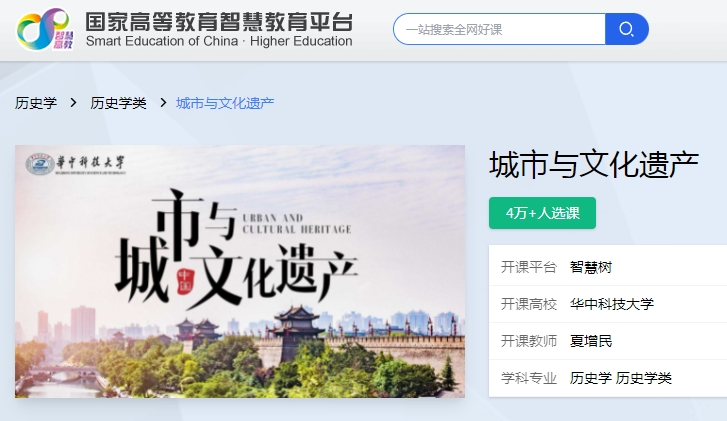Click the 开课教师 row label
The height and width of the screenshot is (421, 727).
(x=529, y=341)
